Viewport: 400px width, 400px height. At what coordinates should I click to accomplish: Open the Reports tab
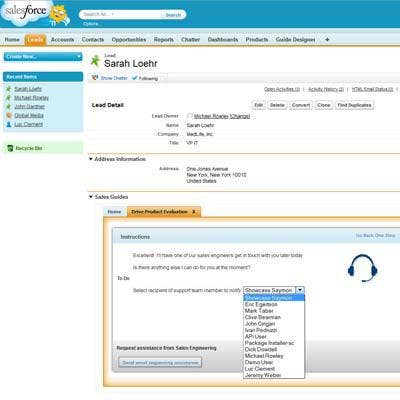click(x=164, y=39)
